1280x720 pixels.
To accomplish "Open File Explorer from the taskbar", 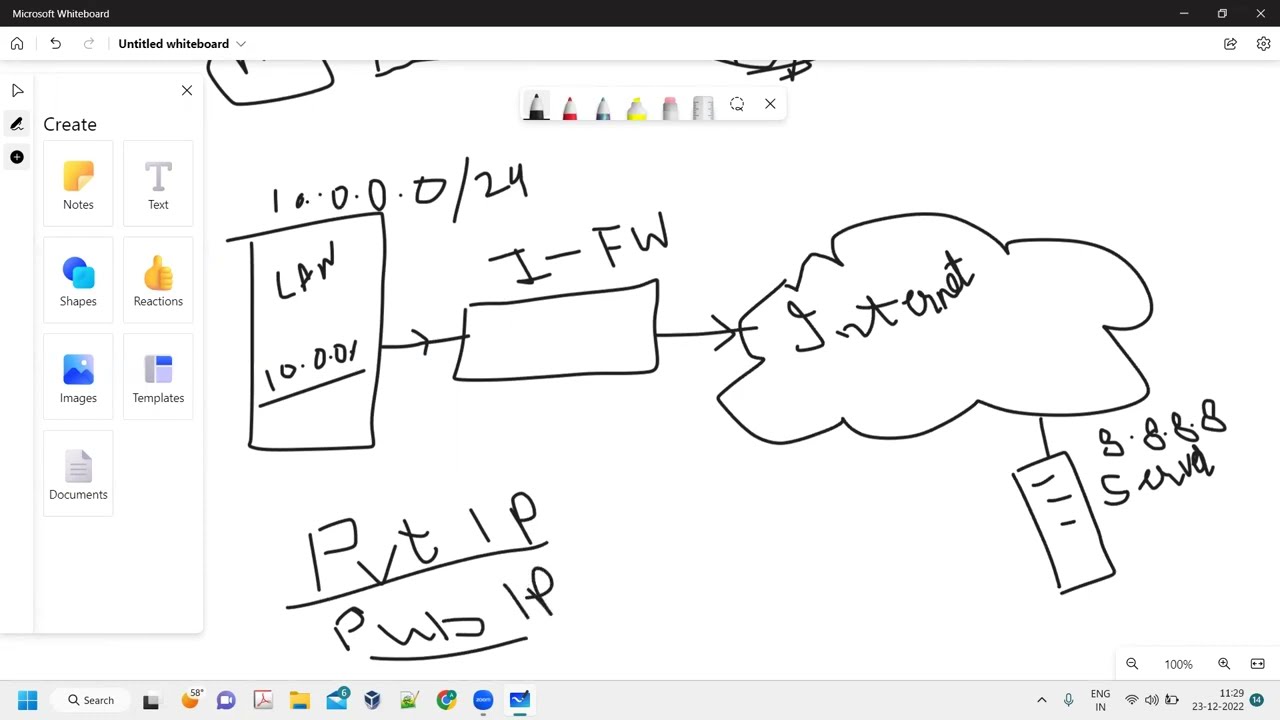I will (299, 700).
